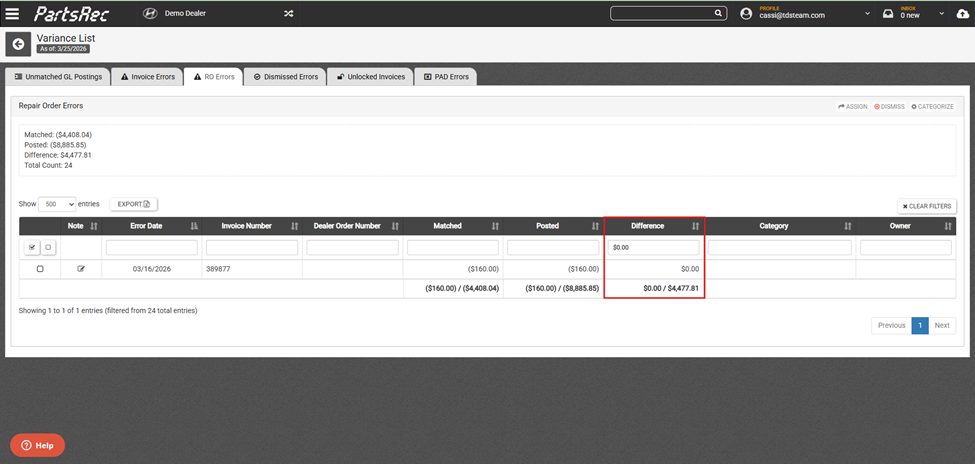Click the cloud upload icon
This screenshot has width=975, height=464.
[962, 14]
